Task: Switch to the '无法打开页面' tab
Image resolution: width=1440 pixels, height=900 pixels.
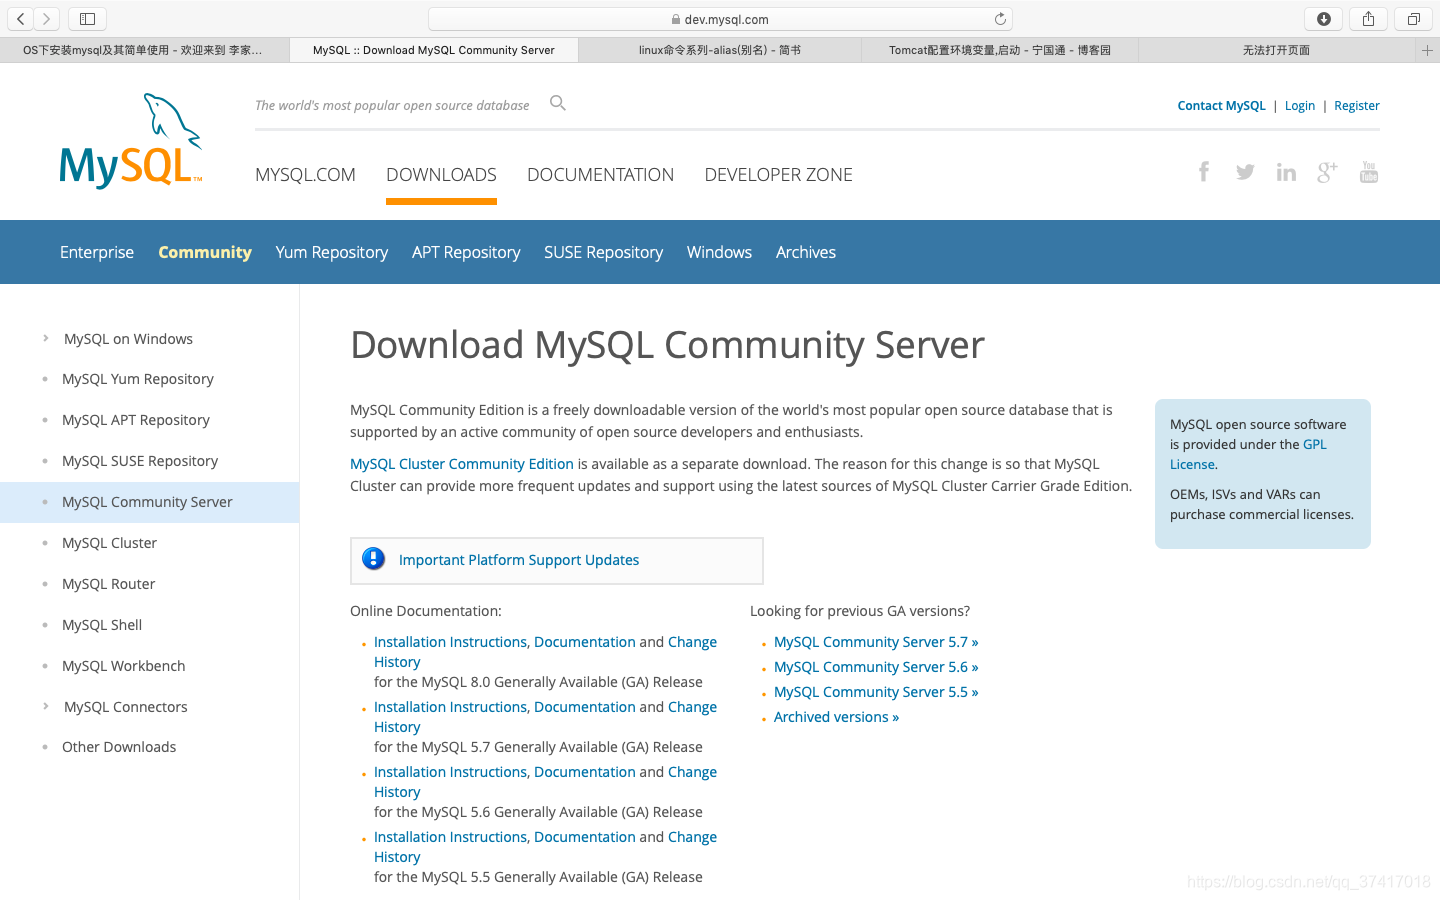Action: point(1277,50)
